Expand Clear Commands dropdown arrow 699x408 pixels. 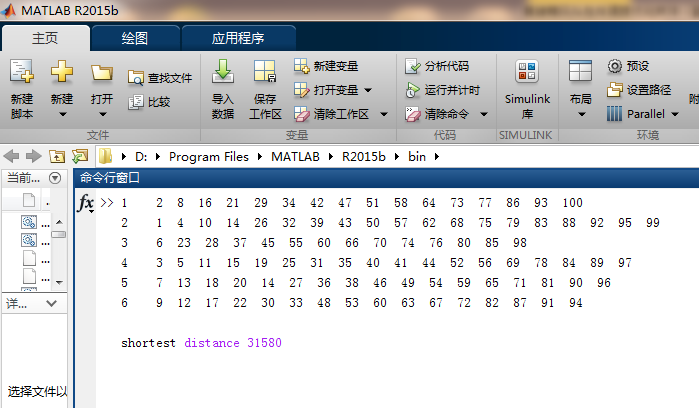click(484, 115)
